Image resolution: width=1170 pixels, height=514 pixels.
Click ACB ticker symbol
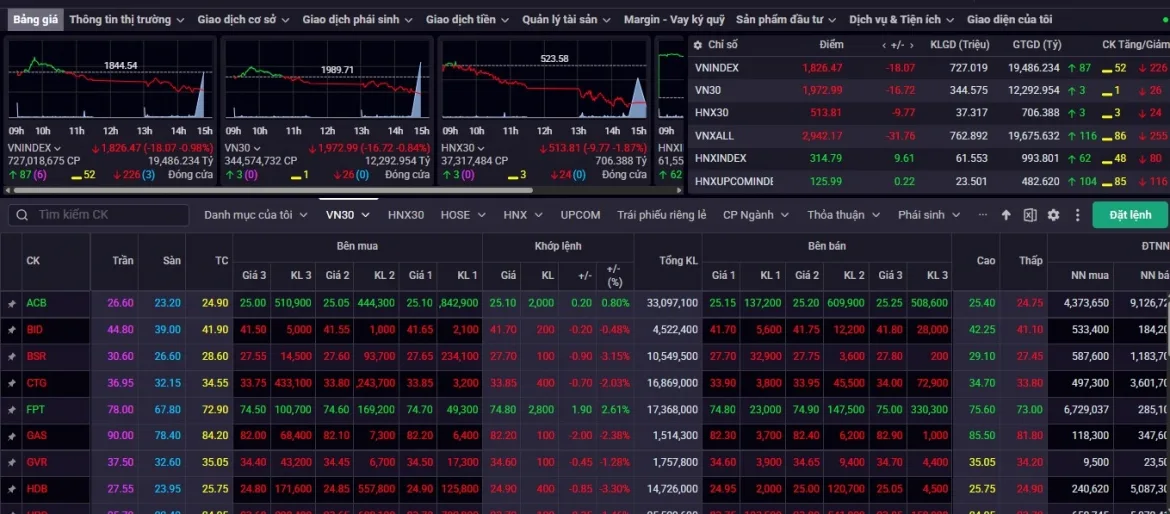coord(36,304)
